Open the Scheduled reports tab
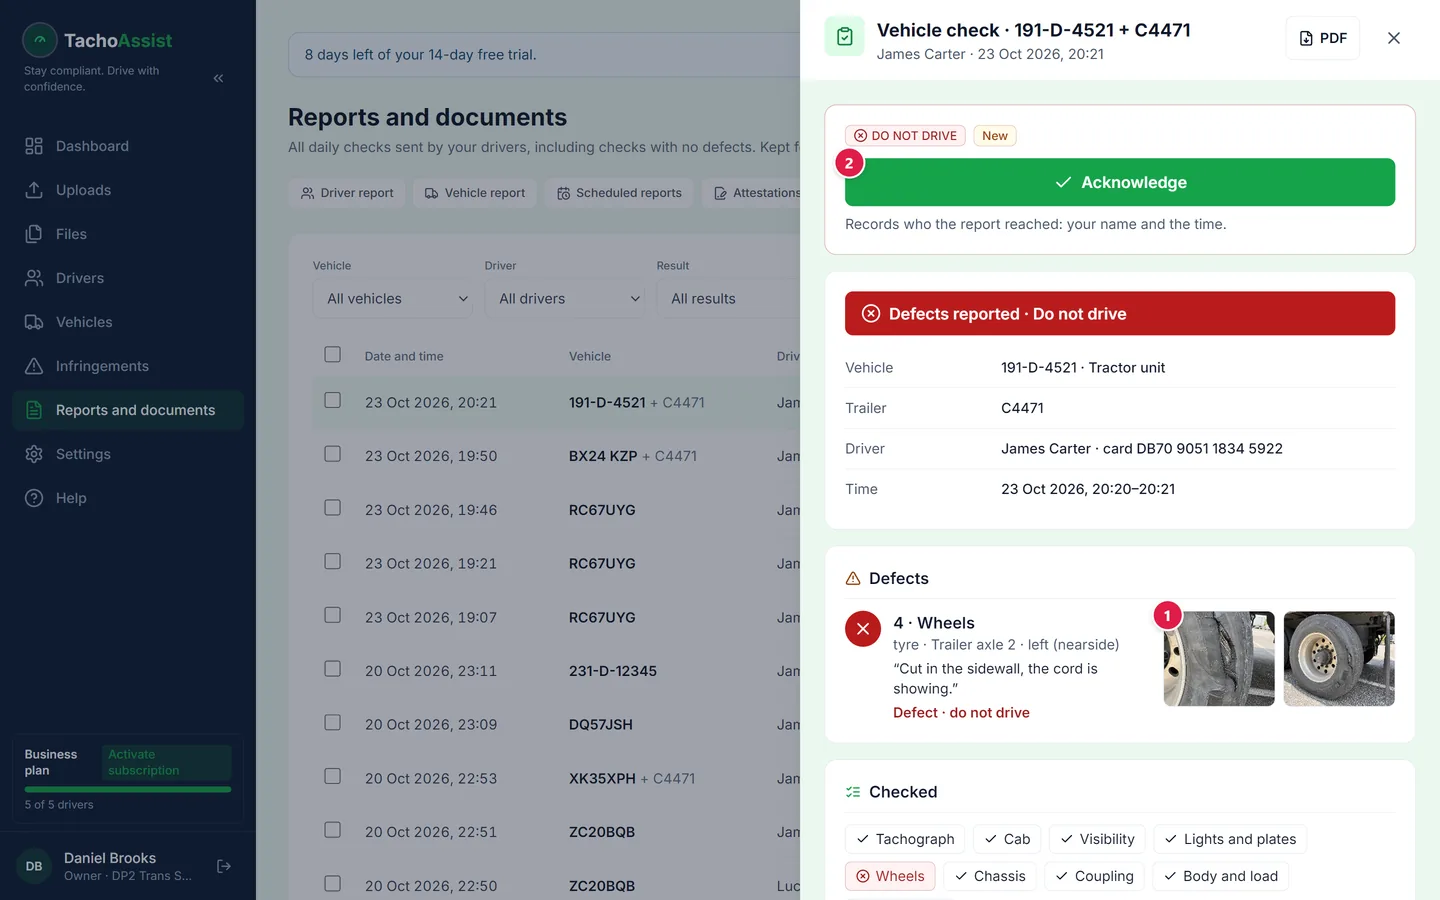Image resolution: width=1440 pixels, height=900 pixels. [x=619, y=193]
